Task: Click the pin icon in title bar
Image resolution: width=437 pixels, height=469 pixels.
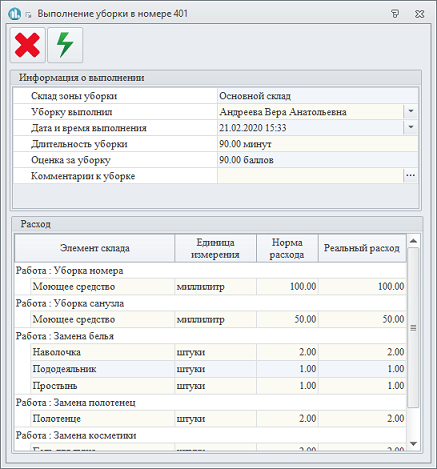Action: point(395,14)
